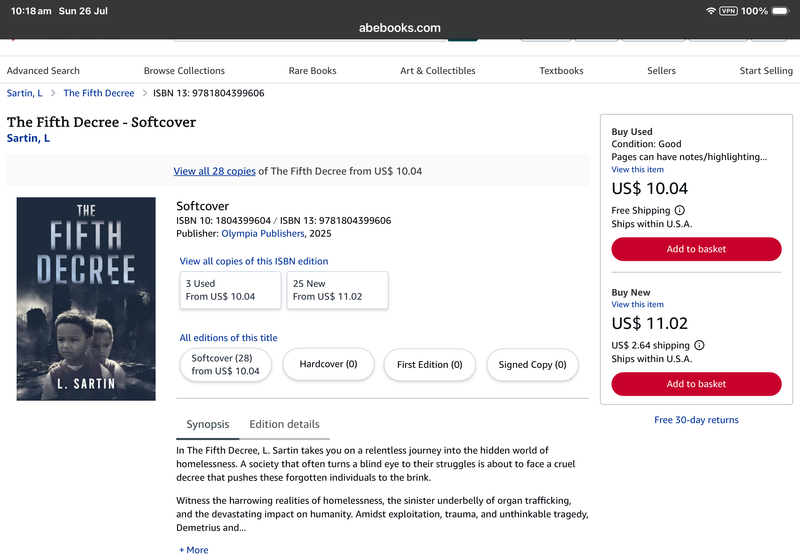Open Olympia Publishers link

tap(263, 233)
